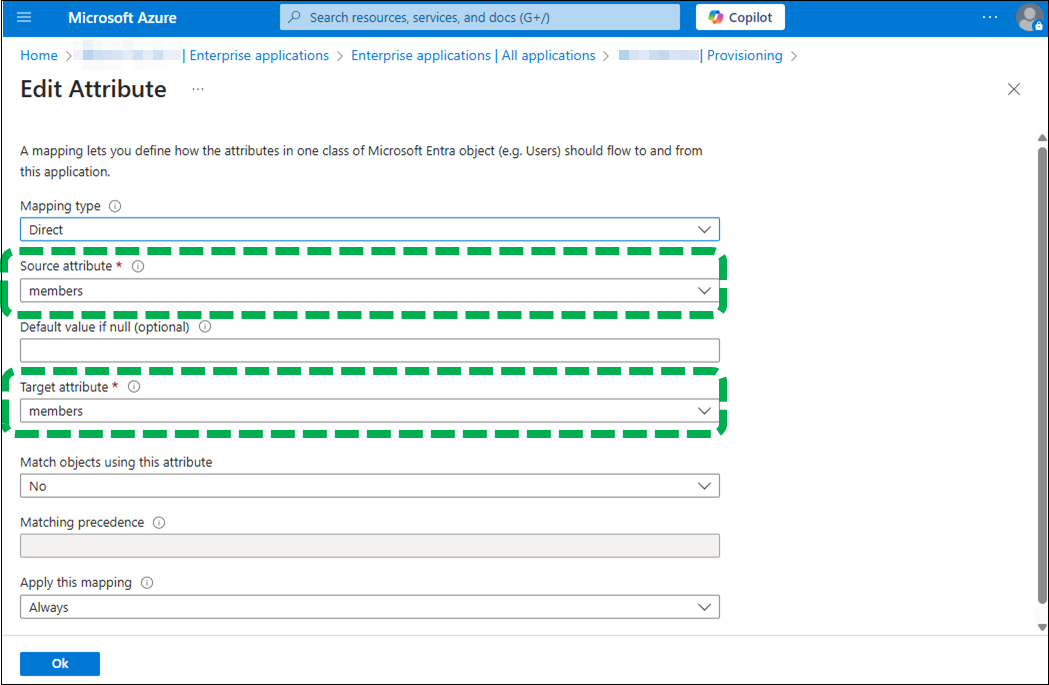The height and width of the screenshot is (685, 1049).
Task: Click the Apply this mapping info icon
Action: point(147,583)
